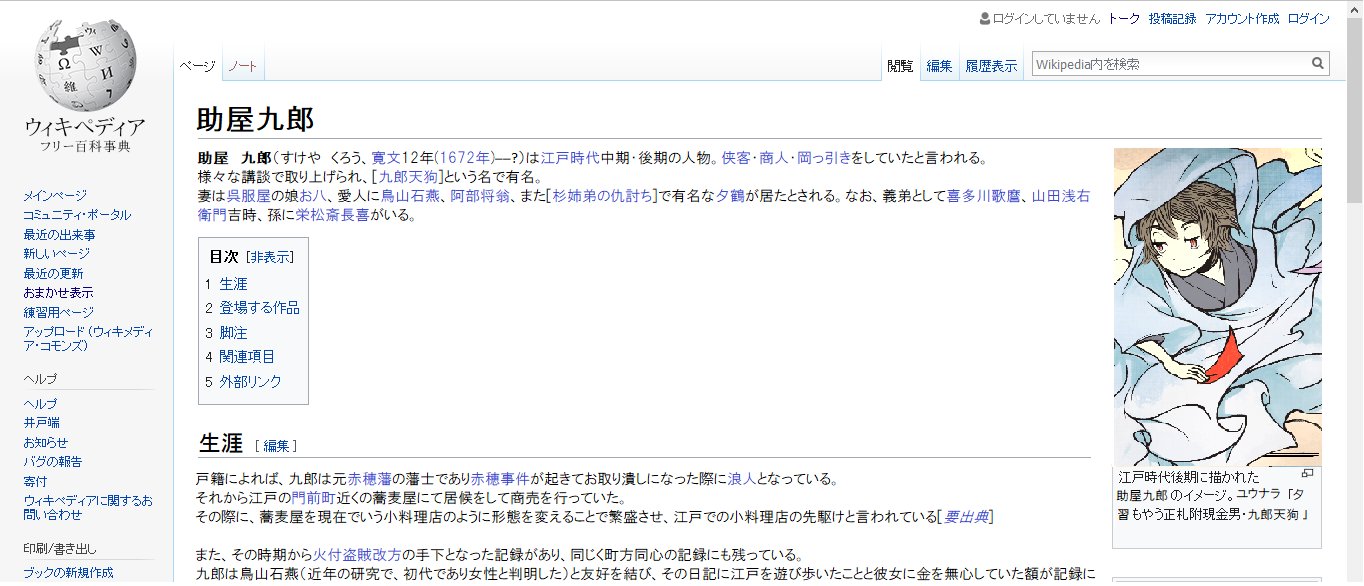Image resolution: width=1364 pixels, height=586 pixels.
Task: Enlarge thumbnail via the magnify icon
Action: pyautogui.click(x=1307, y=474)
